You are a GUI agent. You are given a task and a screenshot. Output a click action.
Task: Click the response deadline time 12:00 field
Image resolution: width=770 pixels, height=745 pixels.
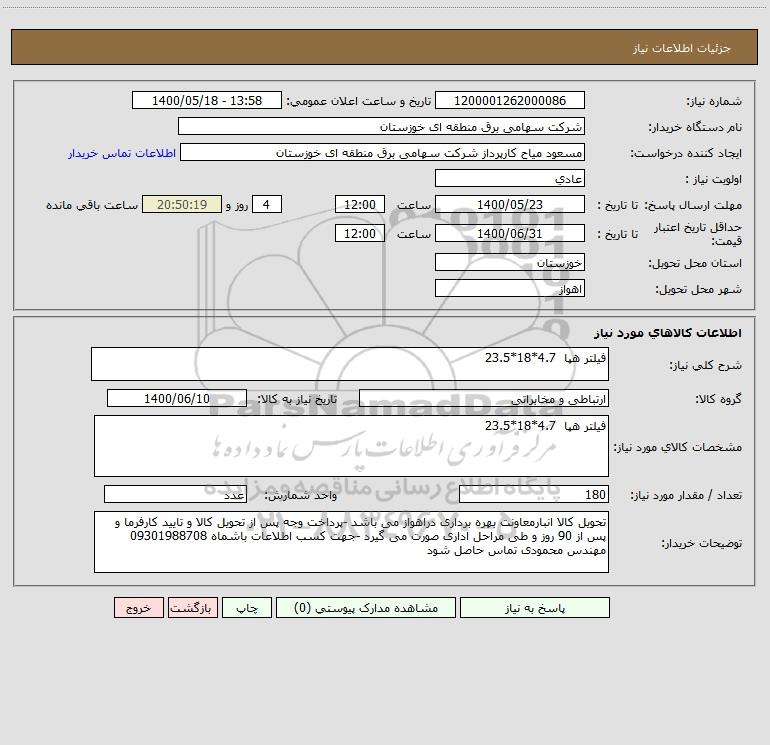pyautogui.click(x=359, y=204)
